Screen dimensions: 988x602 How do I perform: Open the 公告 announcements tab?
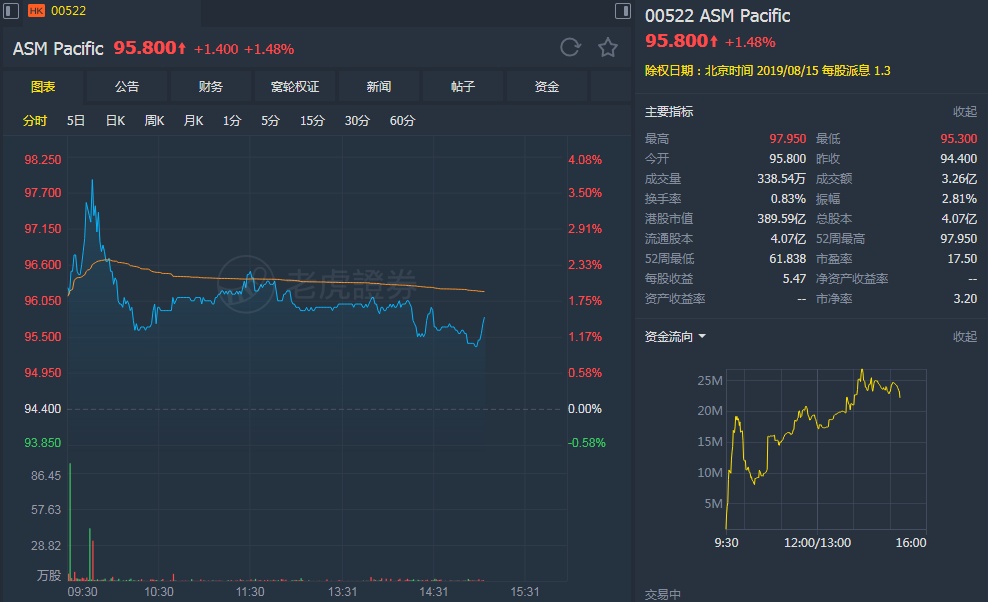[x=127, y=86]
